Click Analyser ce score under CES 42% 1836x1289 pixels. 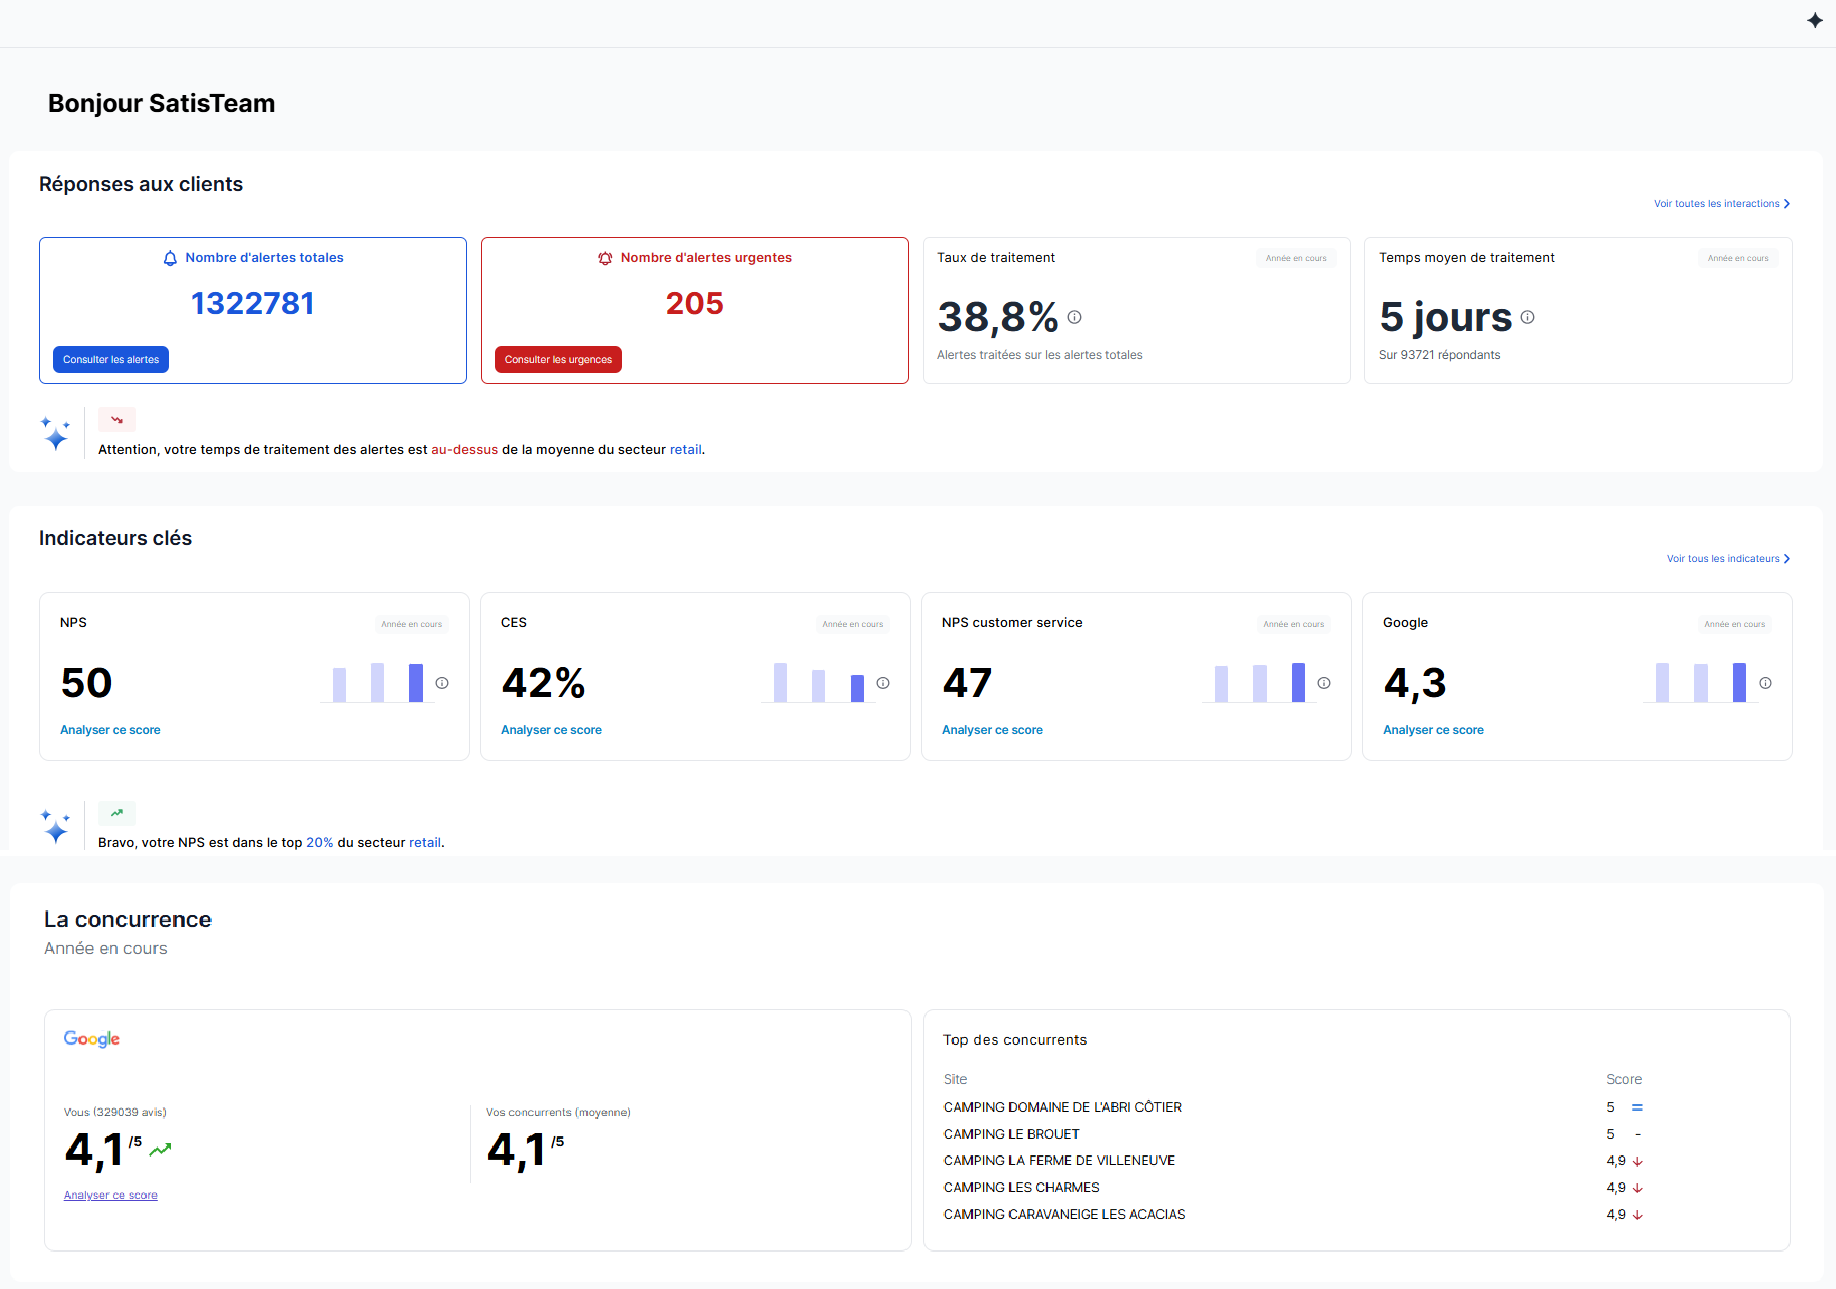[x=551, y=730]
